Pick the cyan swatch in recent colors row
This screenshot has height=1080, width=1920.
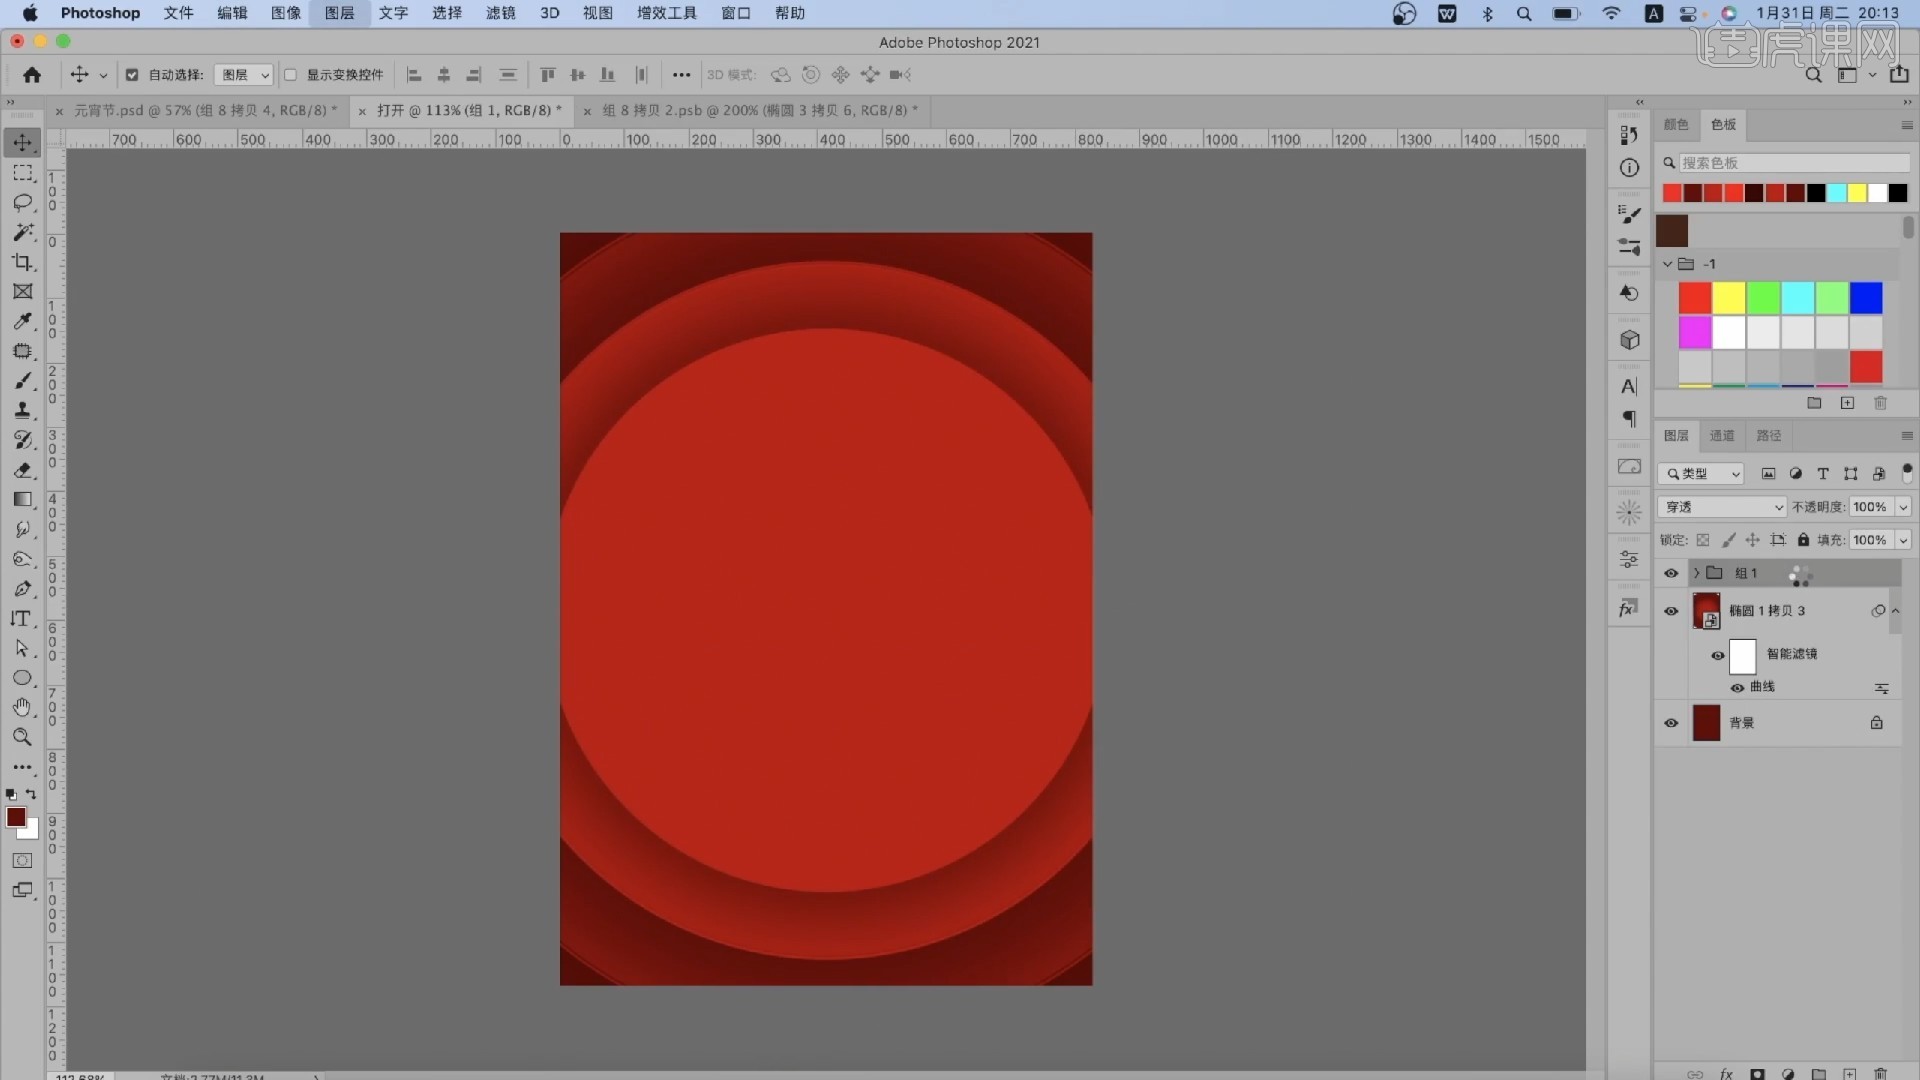1837,193
